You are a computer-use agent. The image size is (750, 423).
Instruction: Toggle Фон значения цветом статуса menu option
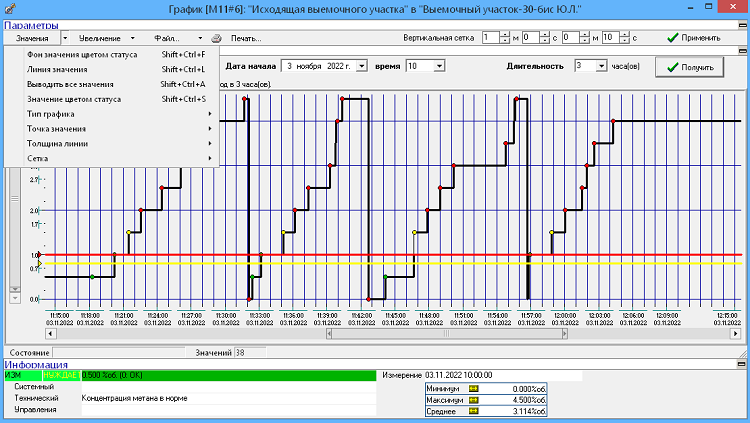pyautogui.click(x=111, y=55)
